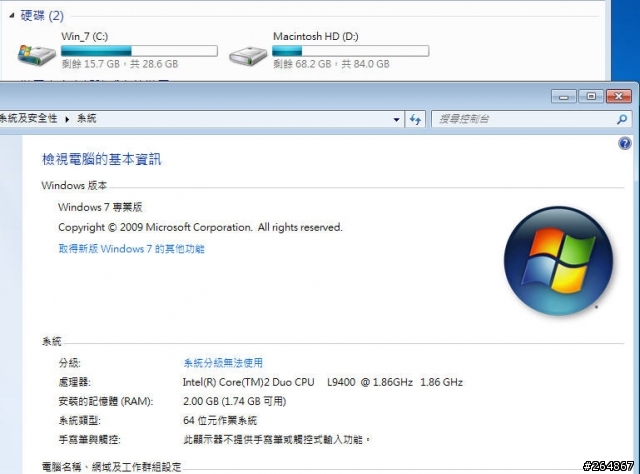This screenshot has height=474, width=640.
Task: Click the 系統類型 label
Action: click(x=79, y=420)
